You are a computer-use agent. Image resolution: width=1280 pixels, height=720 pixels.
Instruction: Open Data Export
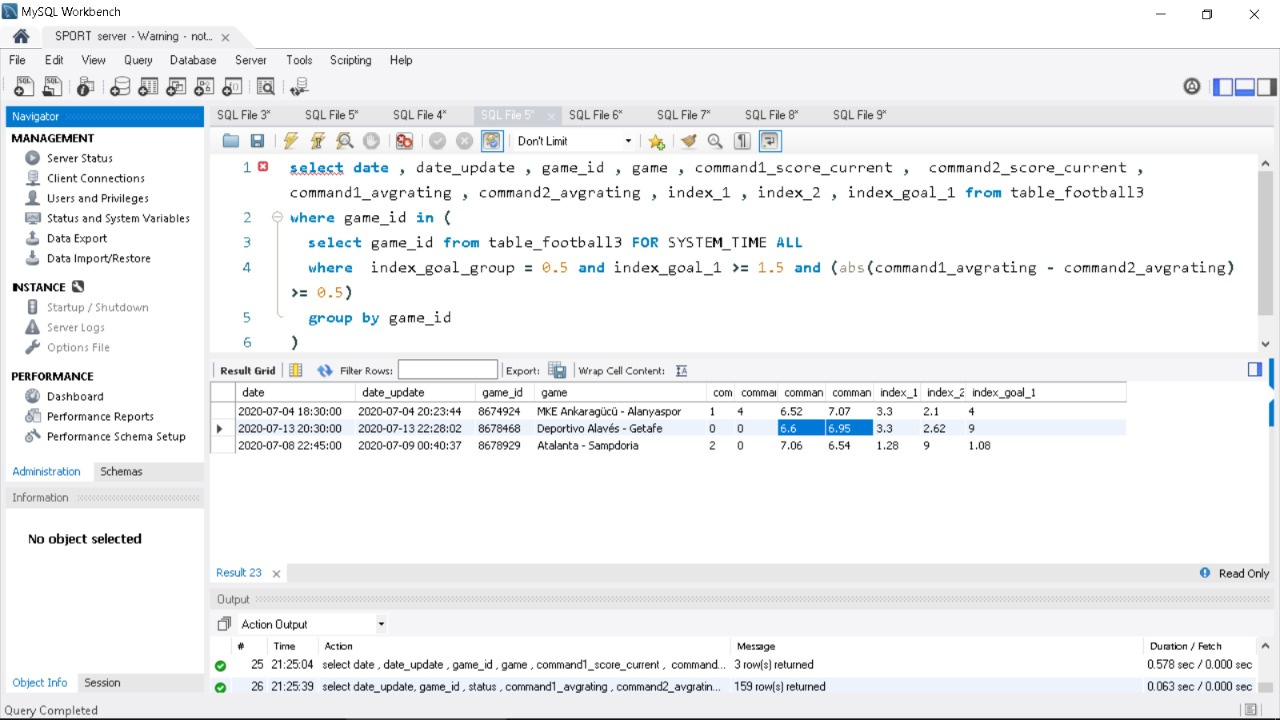coord(77,238)
